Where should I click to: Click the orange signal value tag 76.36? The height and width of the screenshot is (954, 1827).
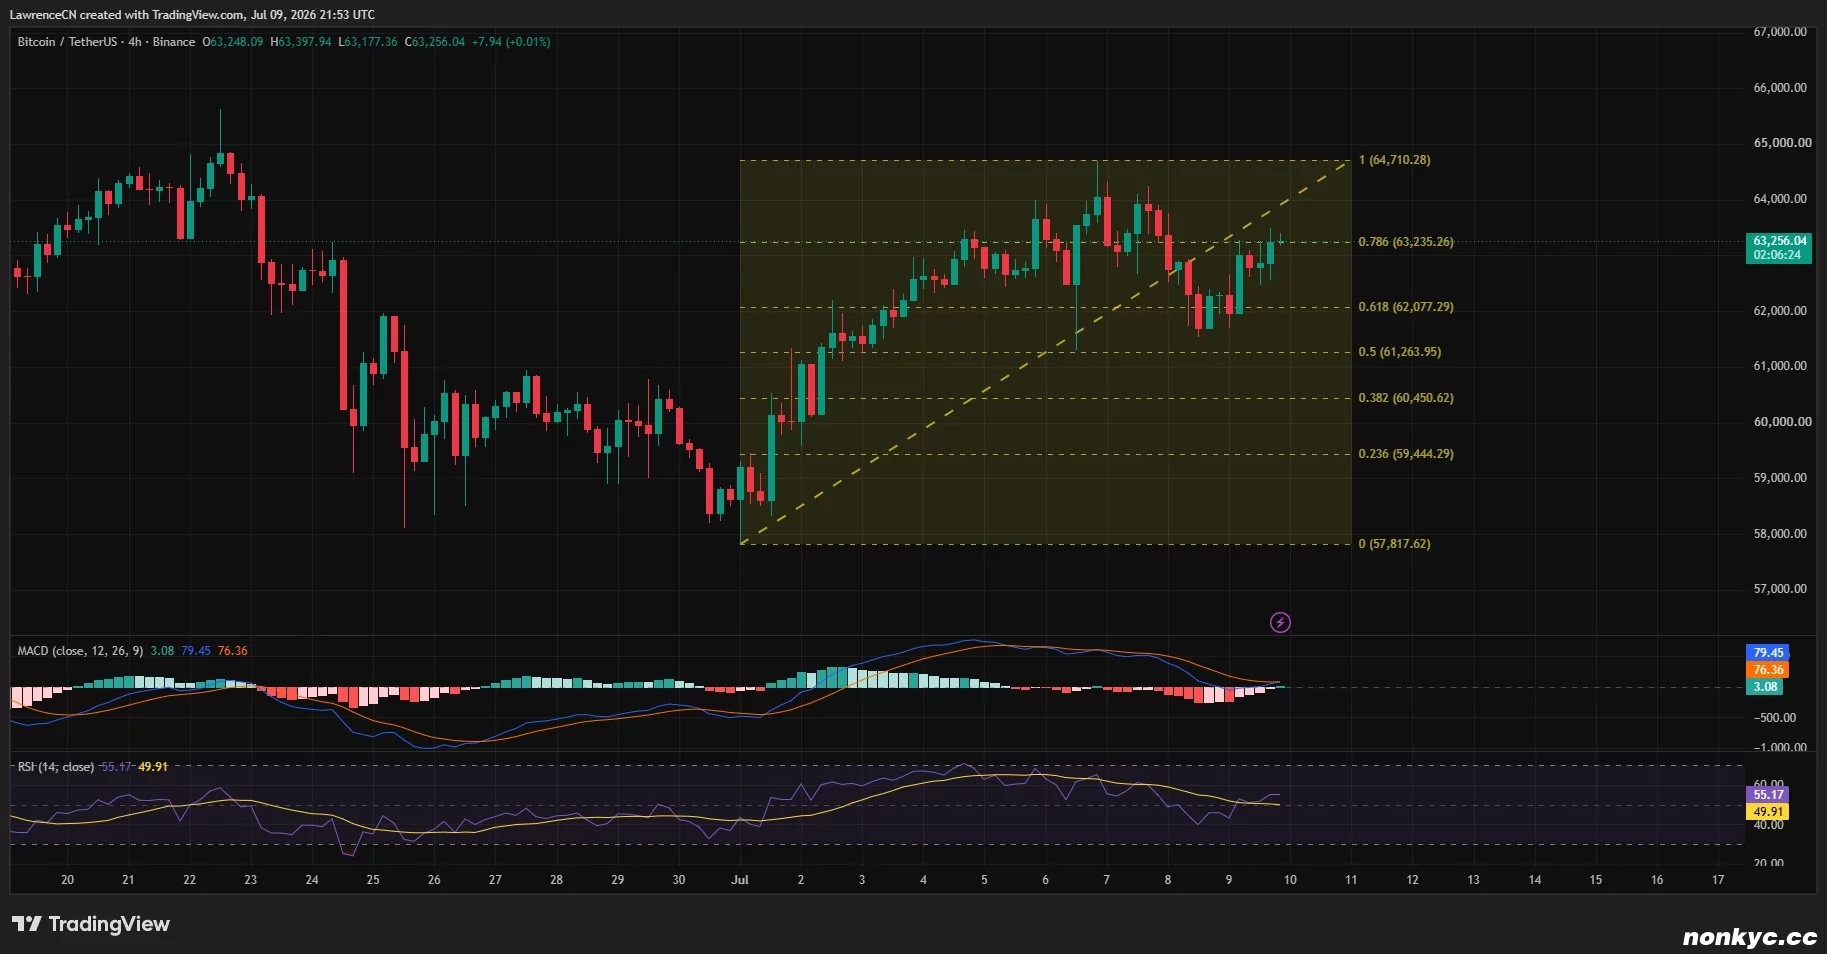[1767, 670]
